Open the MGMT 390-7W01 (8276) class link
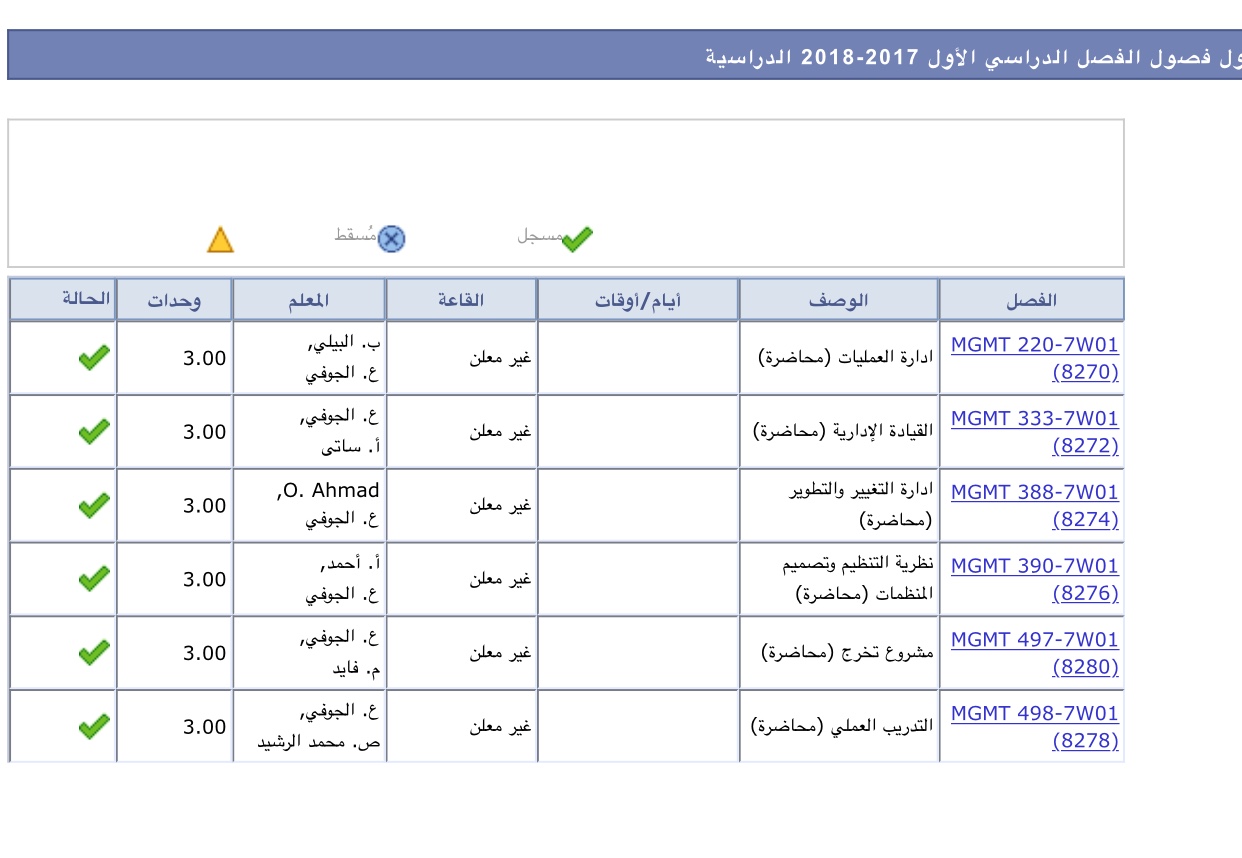Viewport: 1242px width, 858px height. point(1034,579)
